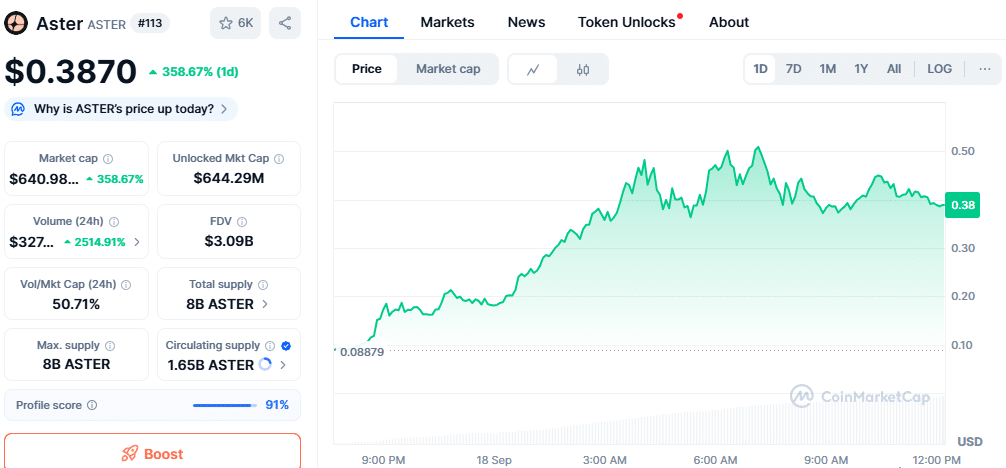Click the 91% profile score value
The height and width of the screenshot is (468, 1006).
pyautogui.click(x=277, y=405)
